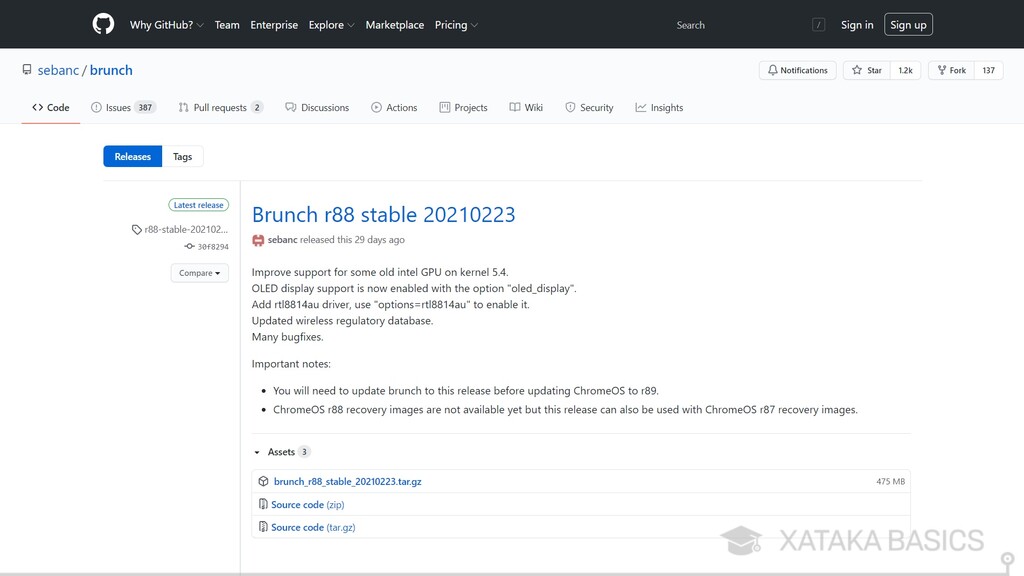Click file icon beside Source code (tar.gz)
This screenshot has height=576, width=1024.
pyautogui.click(x=263, y=526)
